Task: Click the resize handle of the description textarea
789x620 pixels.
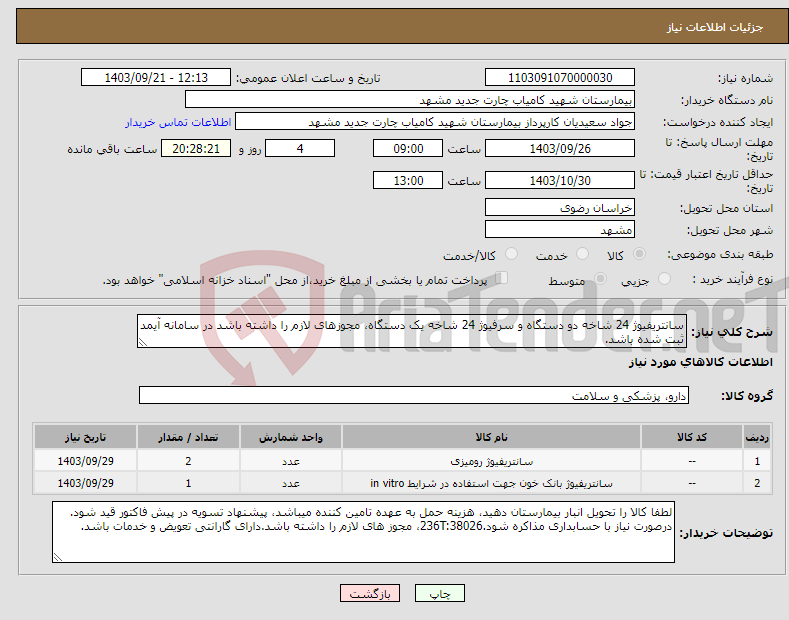Action: click(142, 343)
